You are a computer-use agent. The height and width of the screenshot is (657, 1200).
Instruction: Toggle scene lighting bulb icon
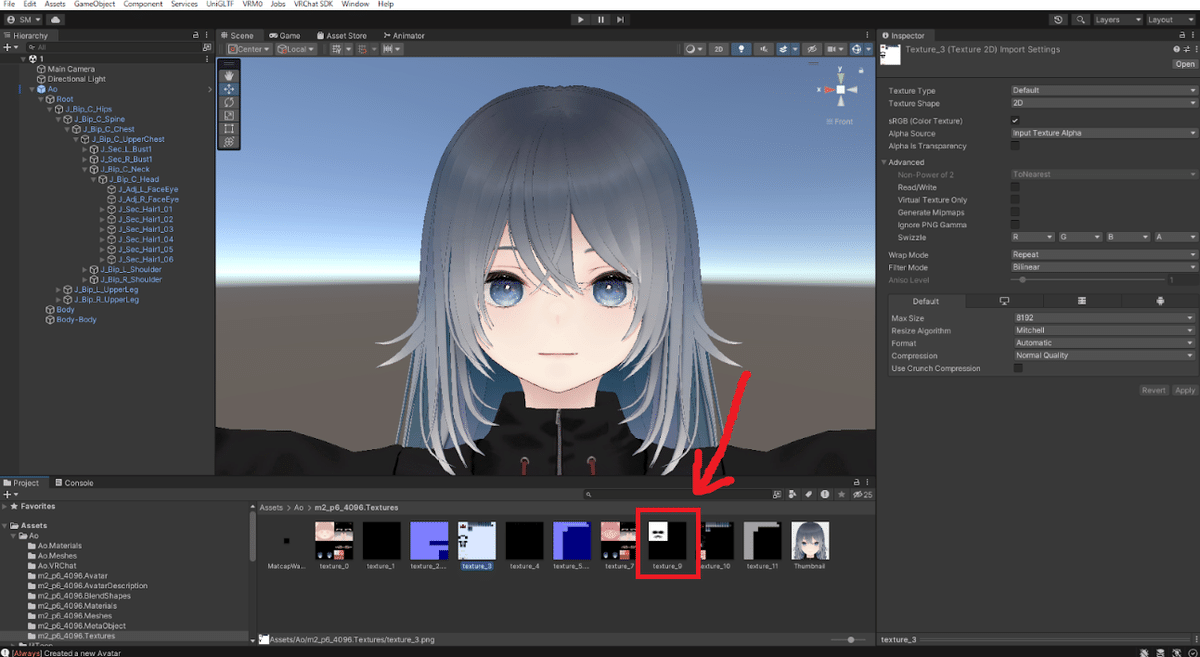(741, 49)
